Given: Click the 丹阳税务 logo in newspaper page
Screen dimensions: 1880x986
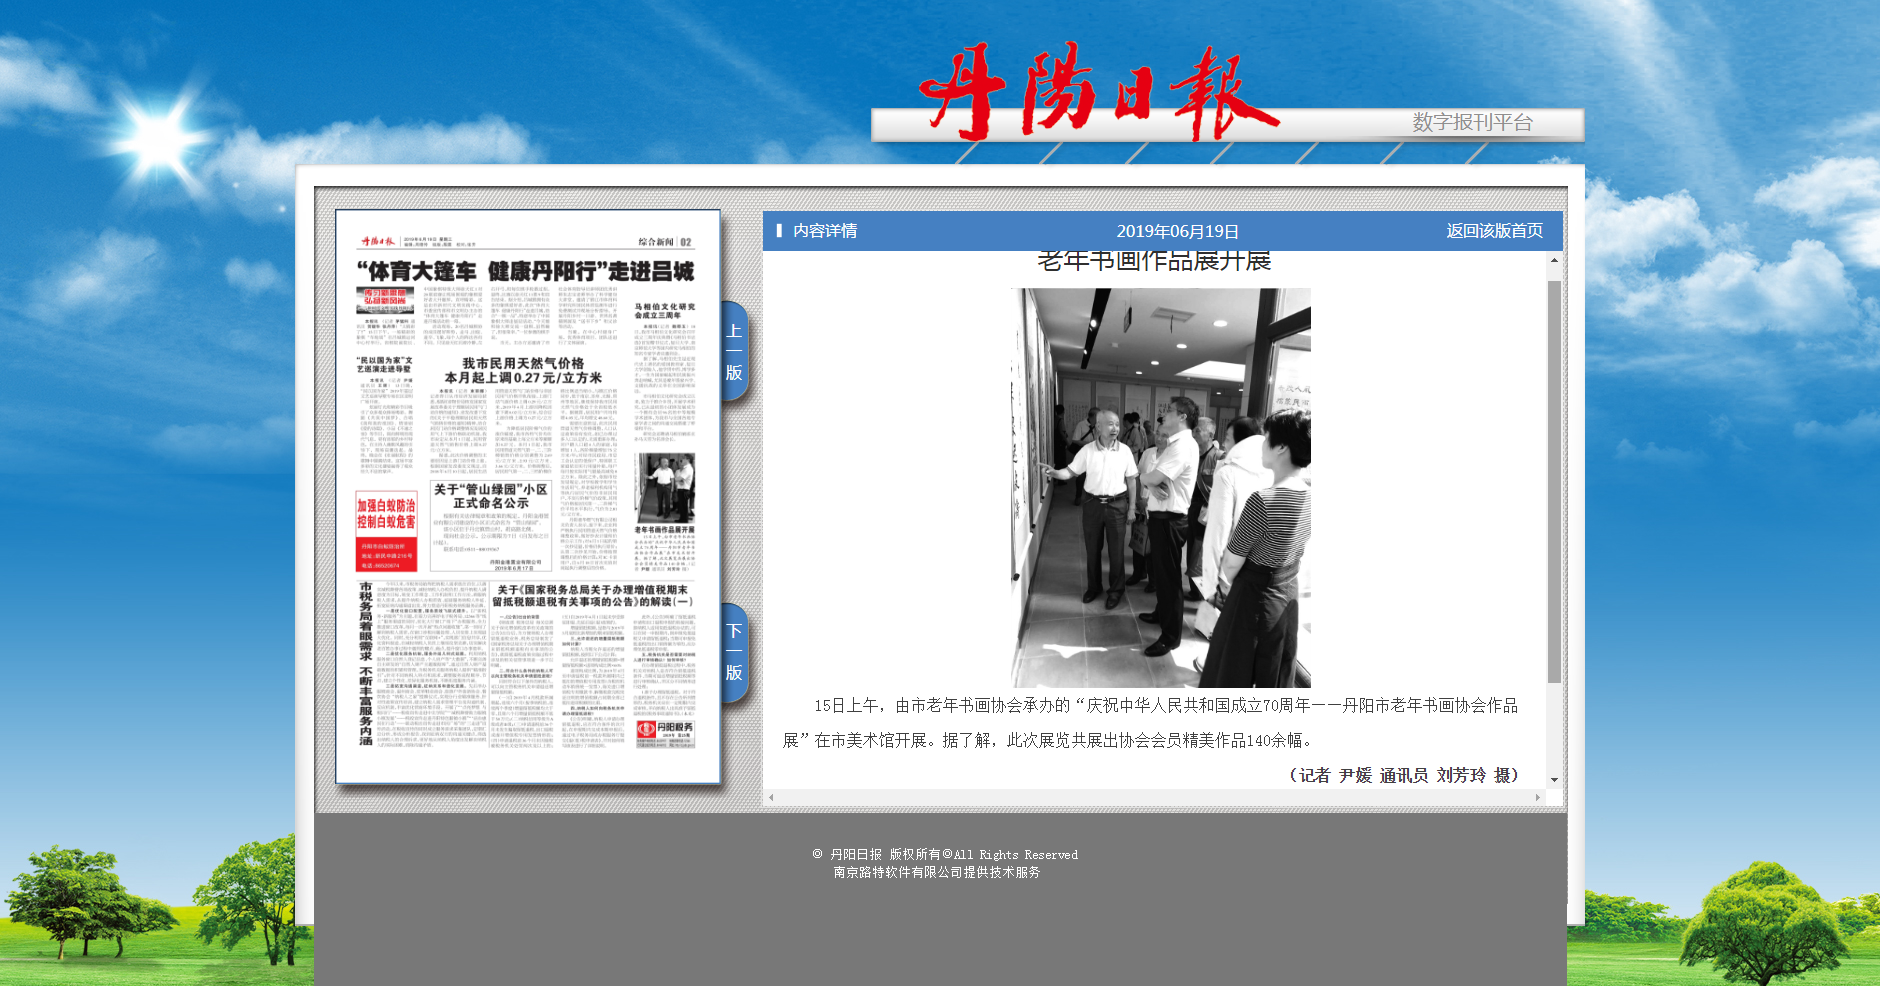Looking at the screenshot, I should [665, 731].
